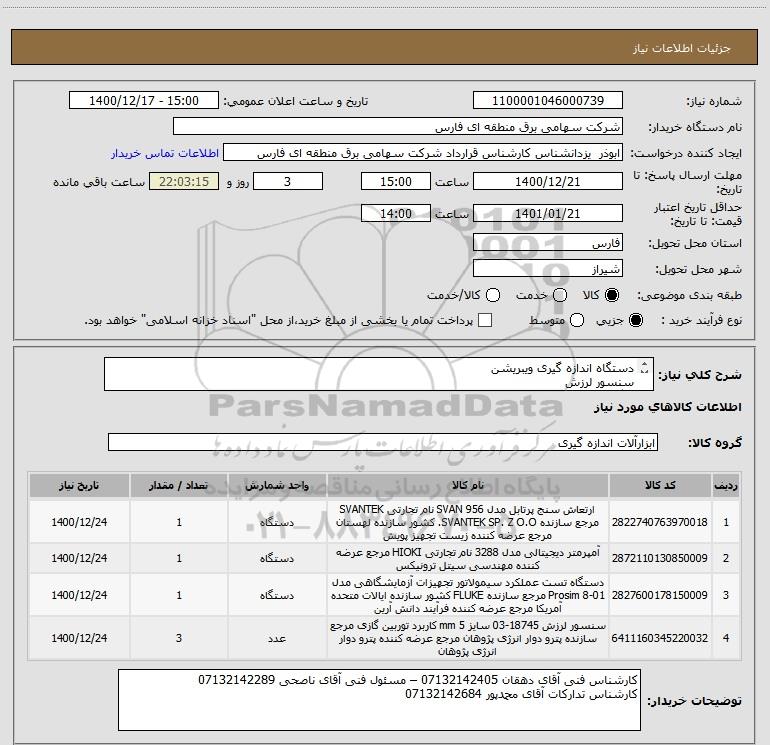Click the جزئیات اطلاعات نیاز header title
The height and width of the screenshot is (745, 770).
pos(681,48)
